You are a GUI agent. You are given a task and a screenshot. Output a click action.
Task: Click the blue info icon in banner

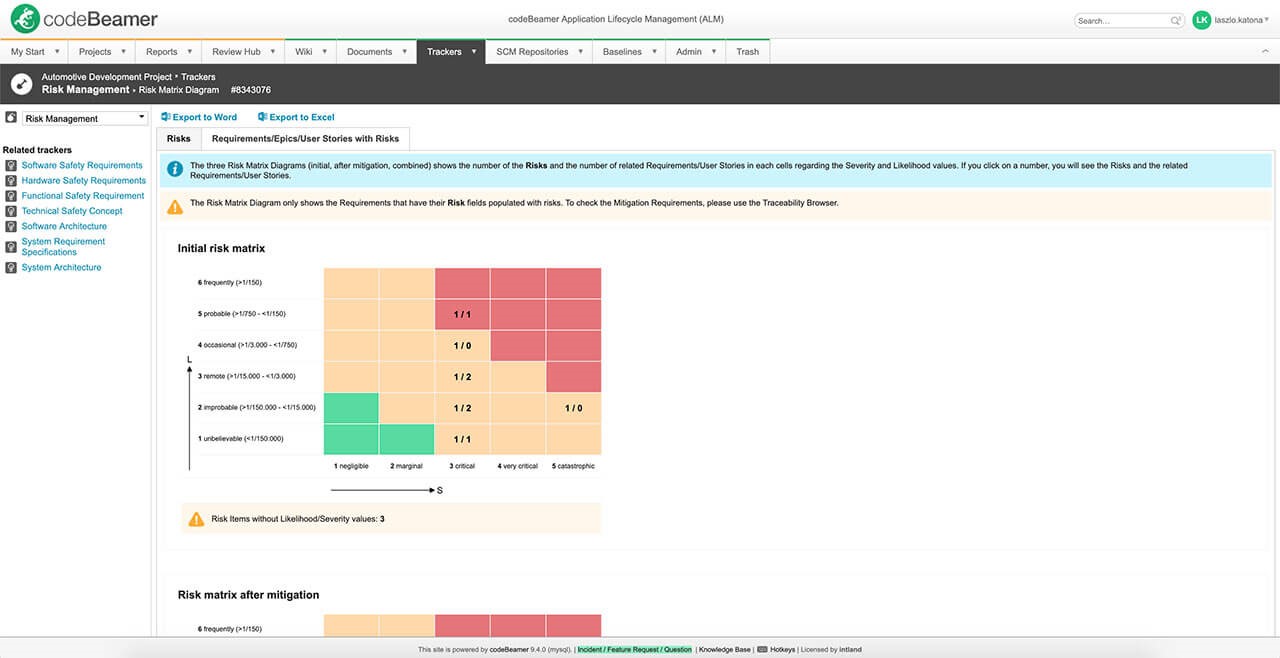point(175,169)
